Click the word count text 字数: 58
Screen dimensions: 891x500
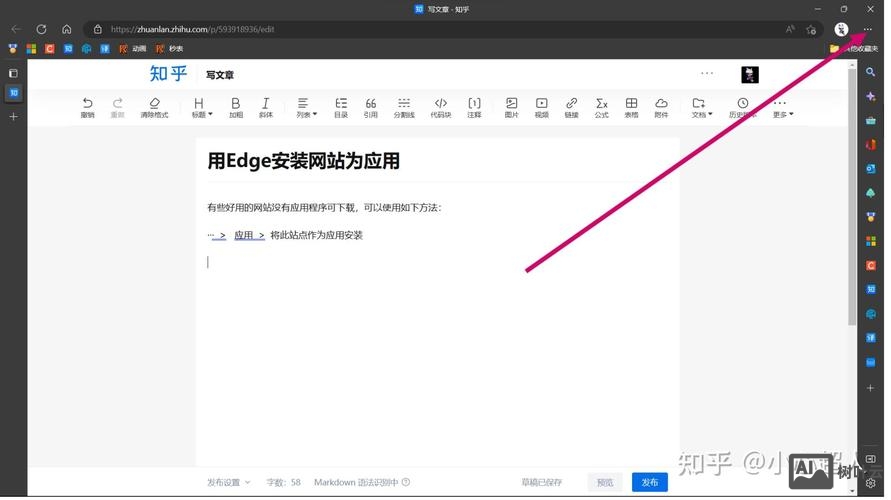(x=284, y=482)
